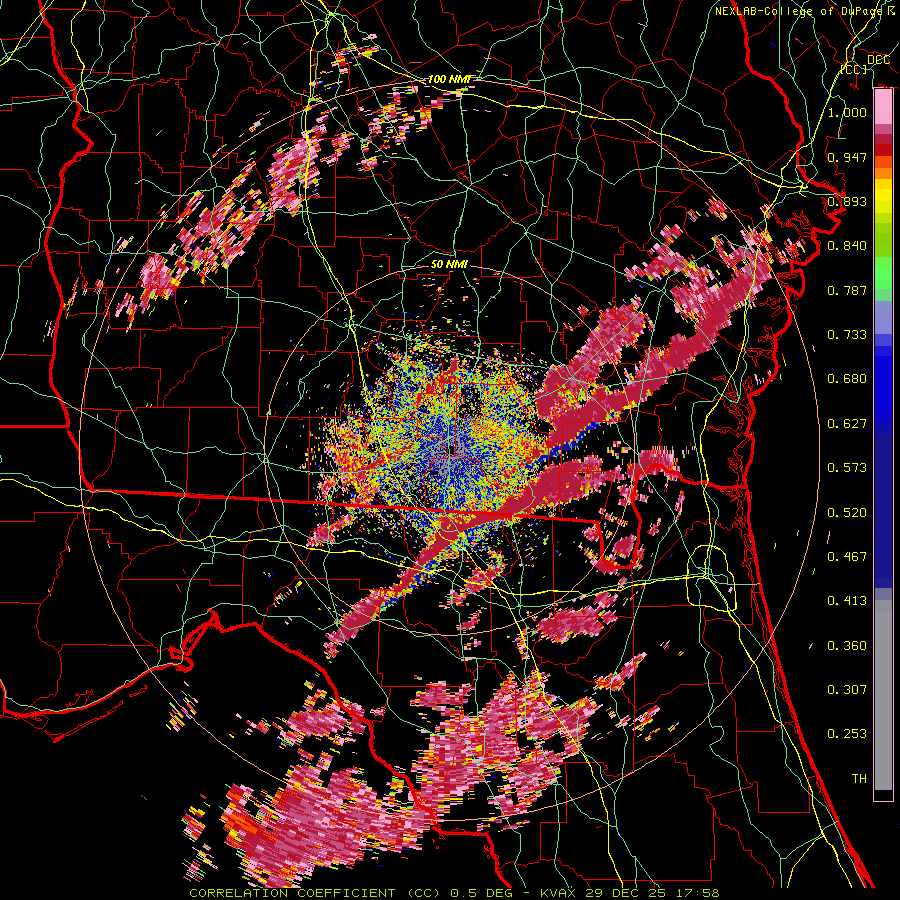Click the 50 NMI range ring label
Screen dimensions: 900x900
449,265
